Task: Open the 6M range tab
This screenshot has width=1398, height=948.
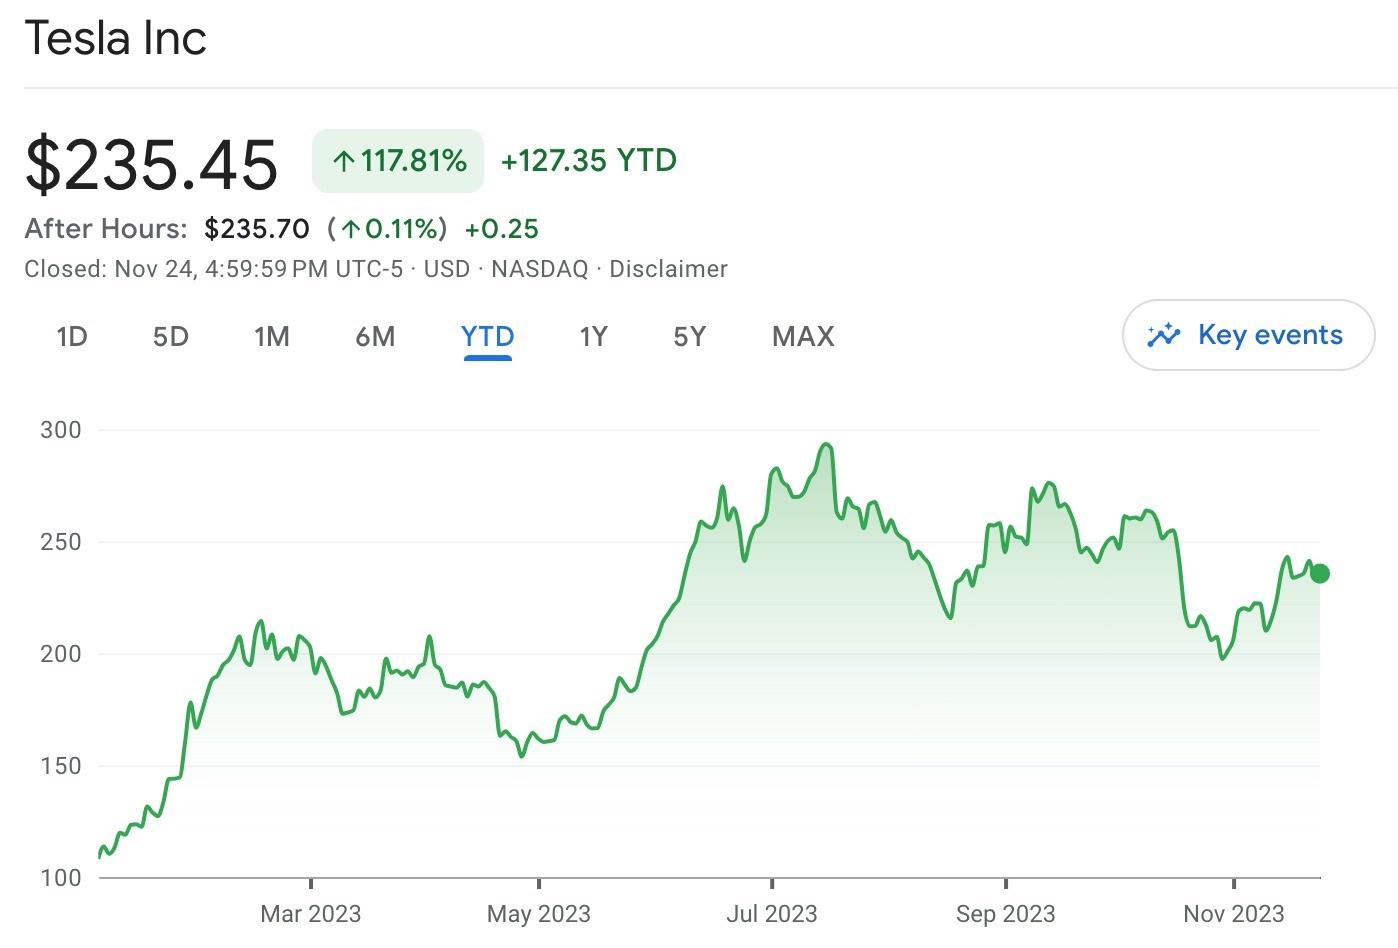Action: point(375,336)
